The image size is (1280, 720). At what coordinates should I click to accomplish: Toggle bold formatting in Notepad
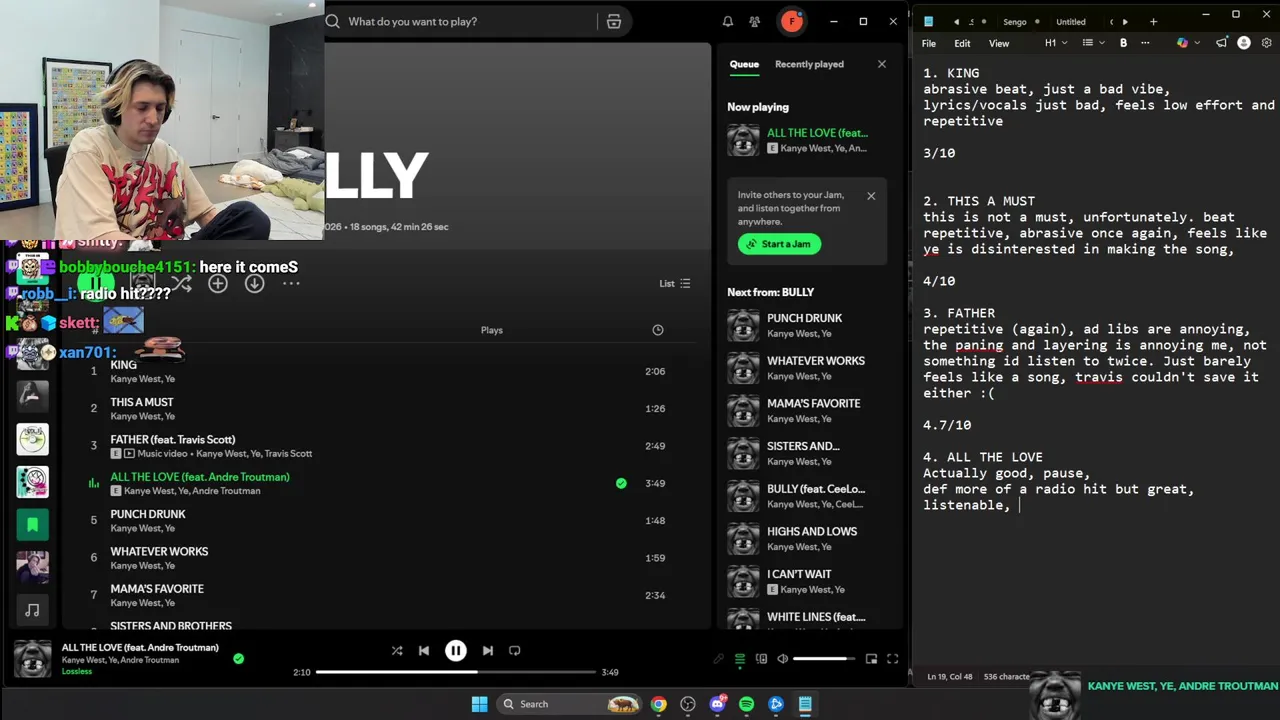(x=1123, y=43)
